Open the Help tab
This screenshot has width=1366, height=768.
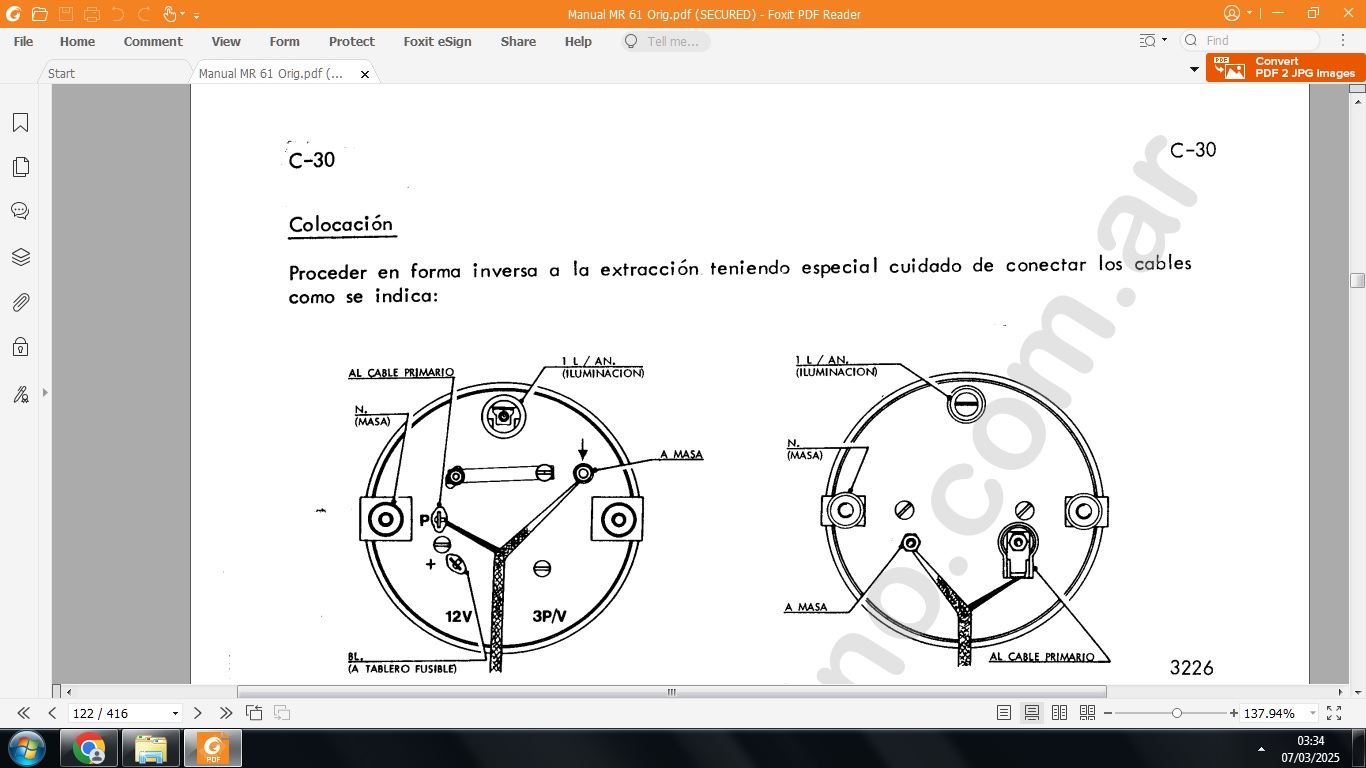pyautogui.click(x=578, y=42)
